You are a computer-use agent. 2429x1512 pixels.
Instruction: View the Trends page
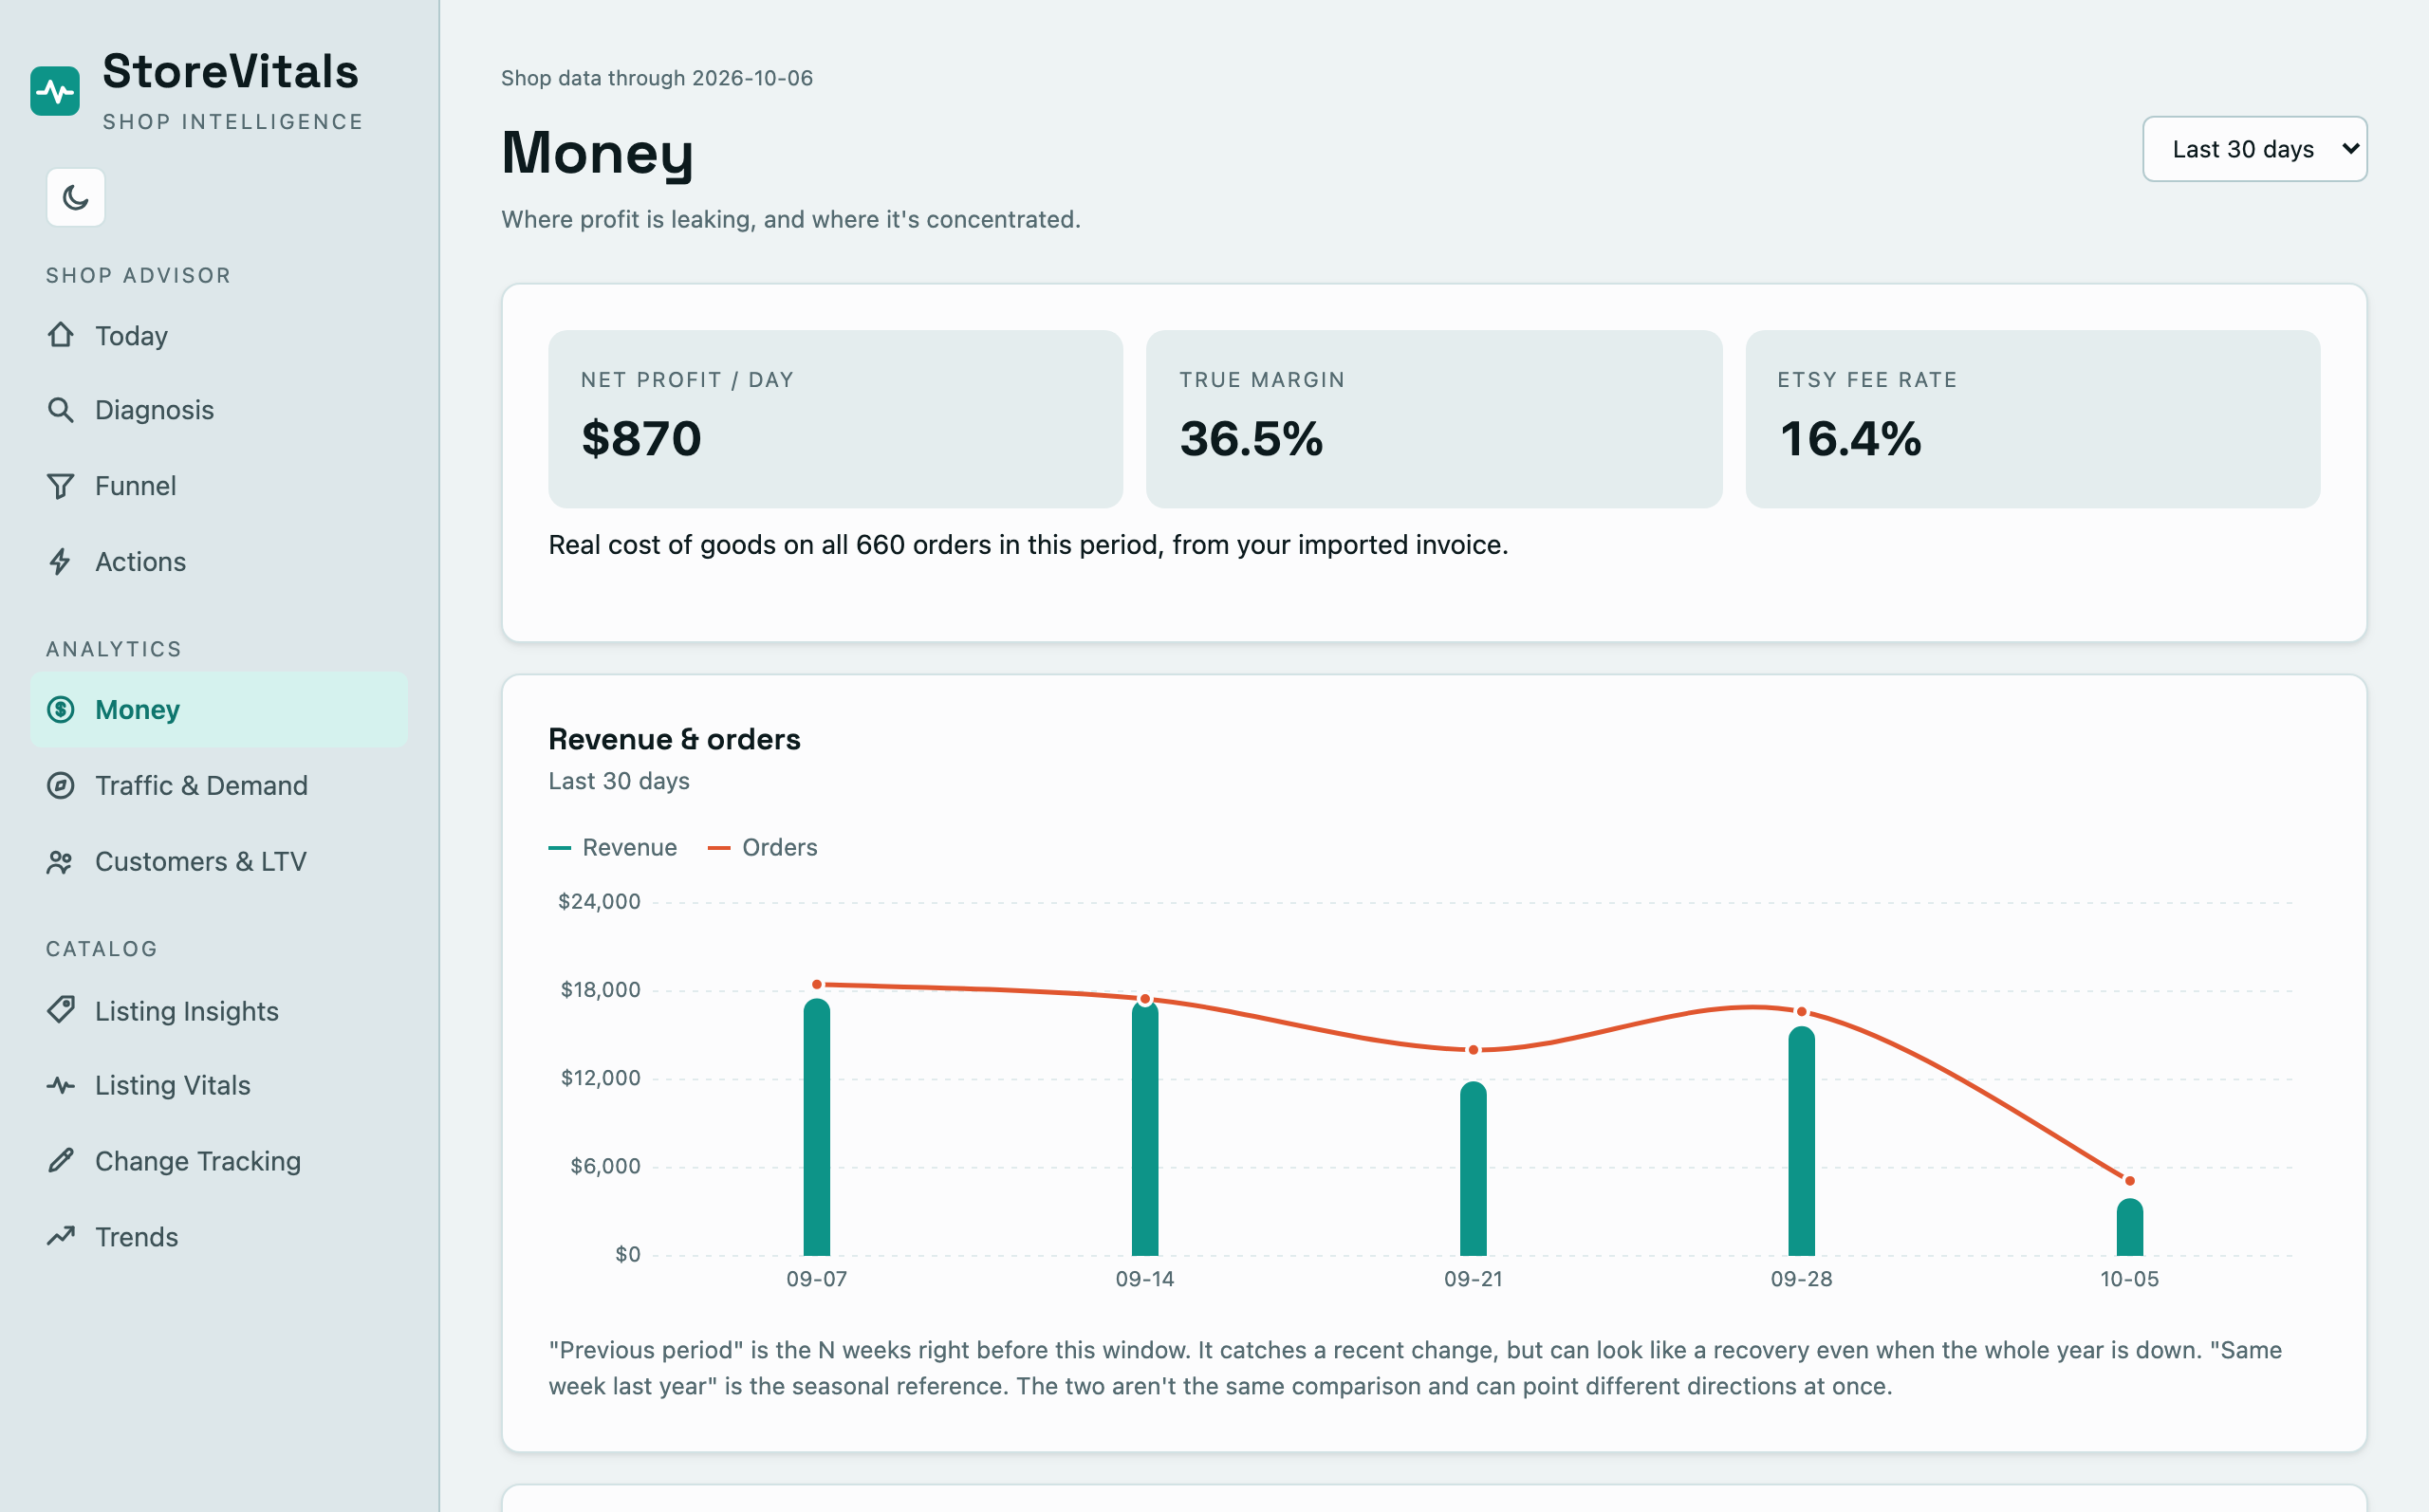pyautogui.click(x=219, y=1236)
